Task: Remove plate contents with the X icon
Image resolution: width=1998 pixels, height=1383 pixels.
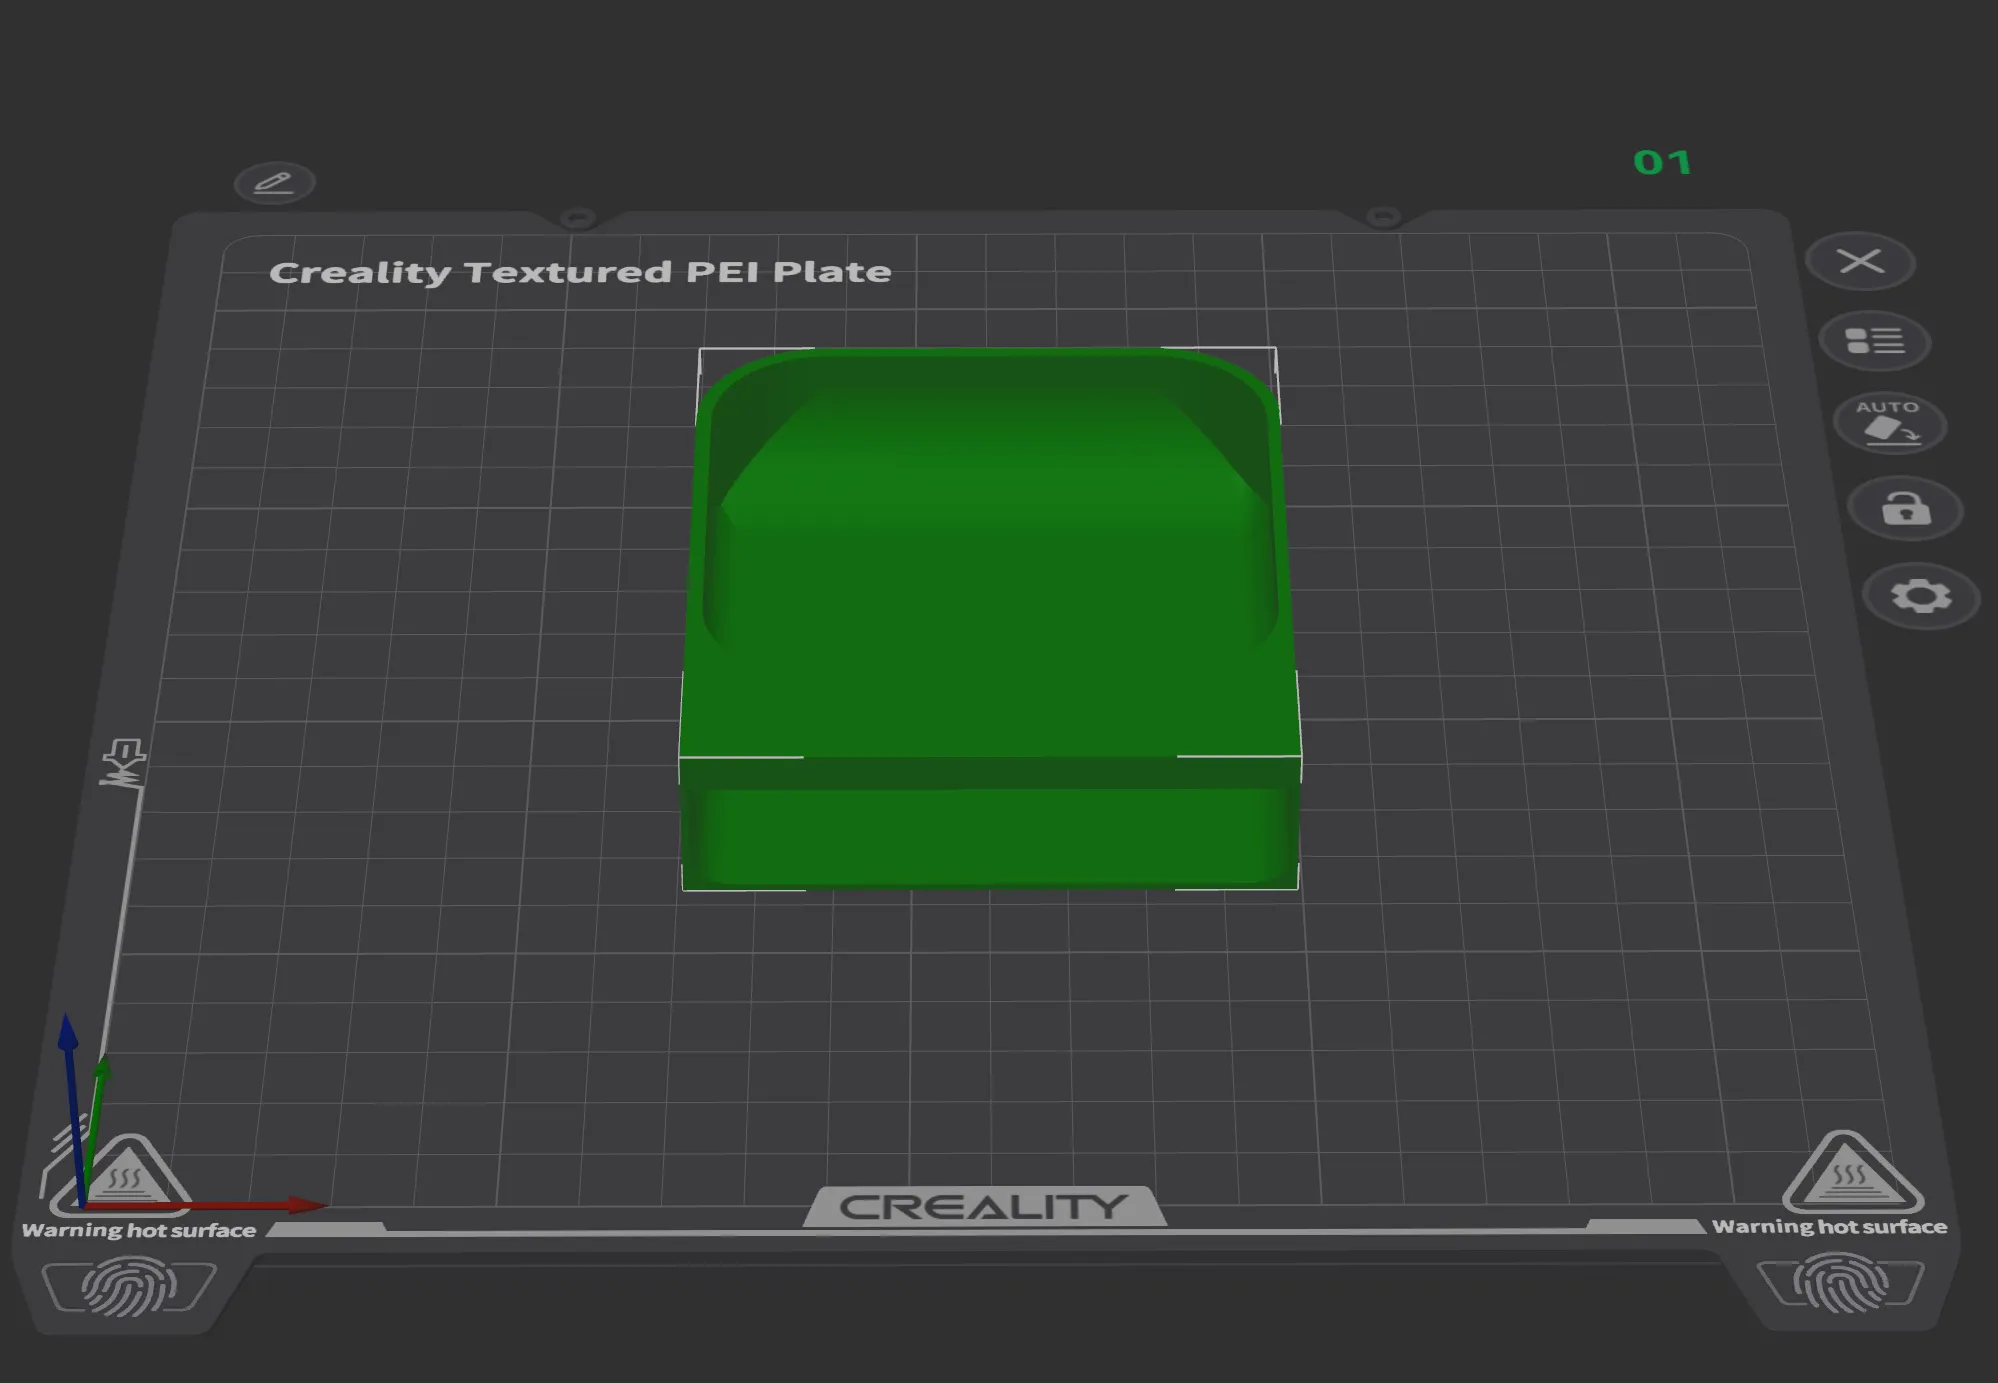Action: click(1860, 262)
